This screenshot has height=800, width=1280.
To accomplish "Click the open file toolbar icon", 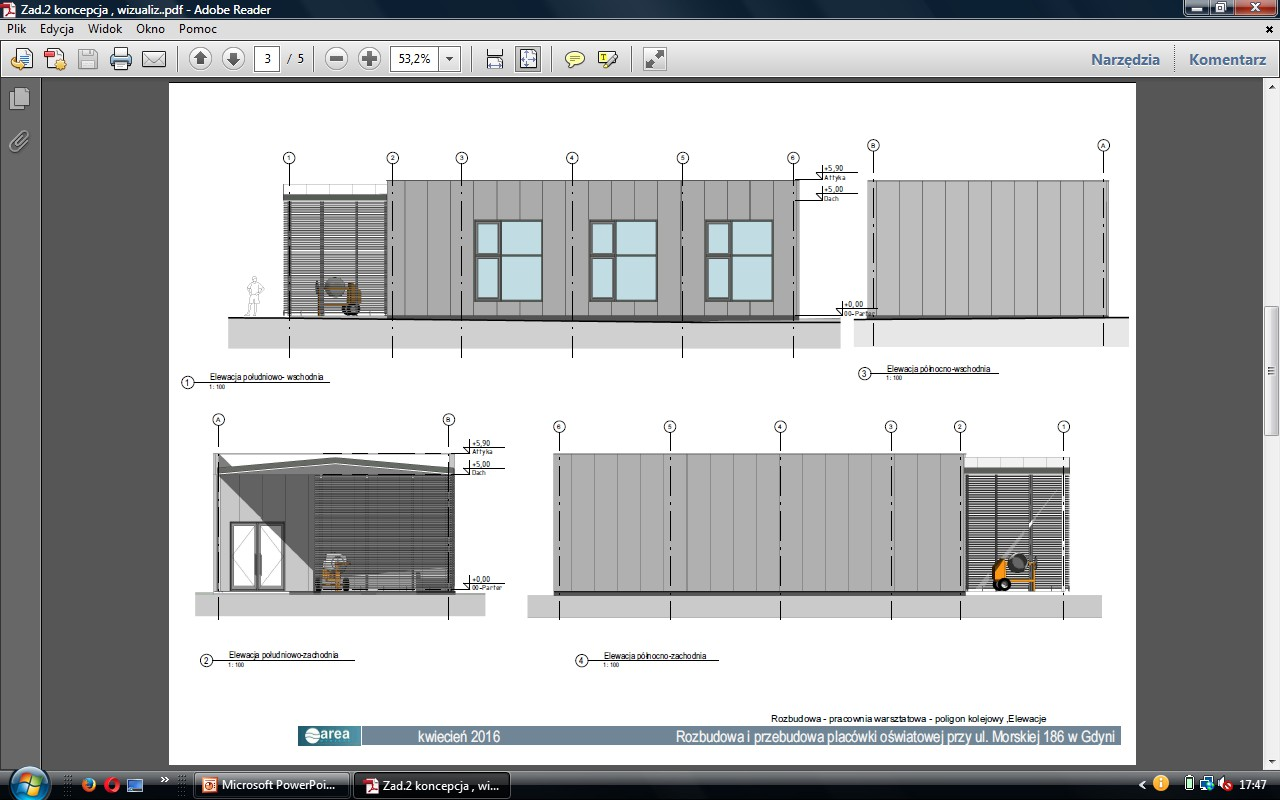I will point(22,59).
